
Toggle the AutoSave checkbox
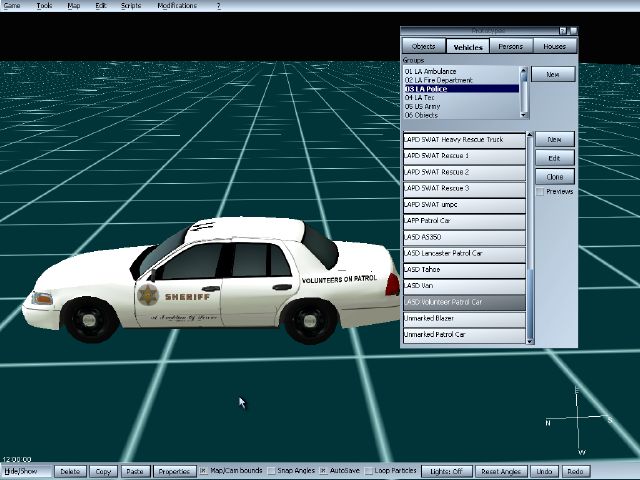point(323,471)
